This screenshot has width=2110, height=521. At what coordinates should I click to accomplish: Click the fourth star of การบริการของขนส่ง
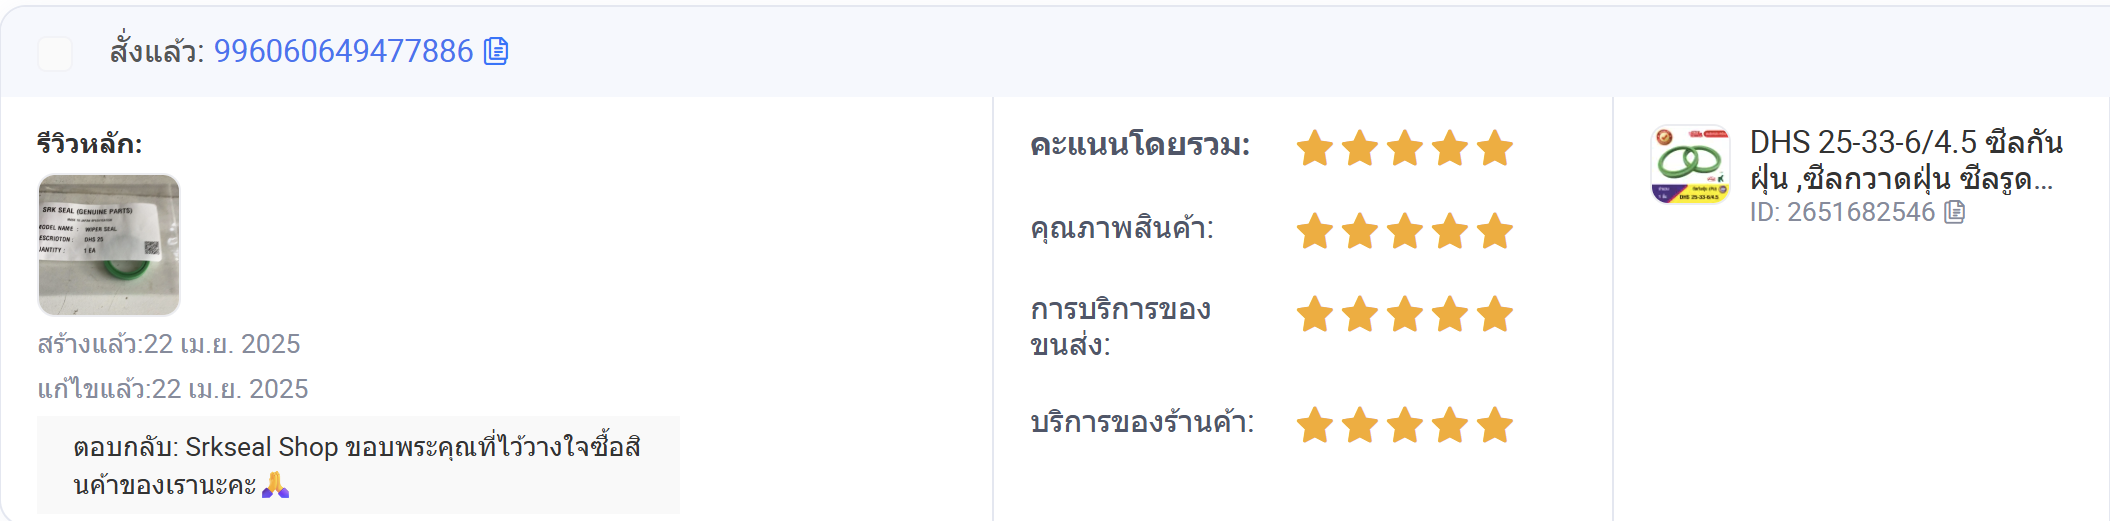(x=1450, y=314)
